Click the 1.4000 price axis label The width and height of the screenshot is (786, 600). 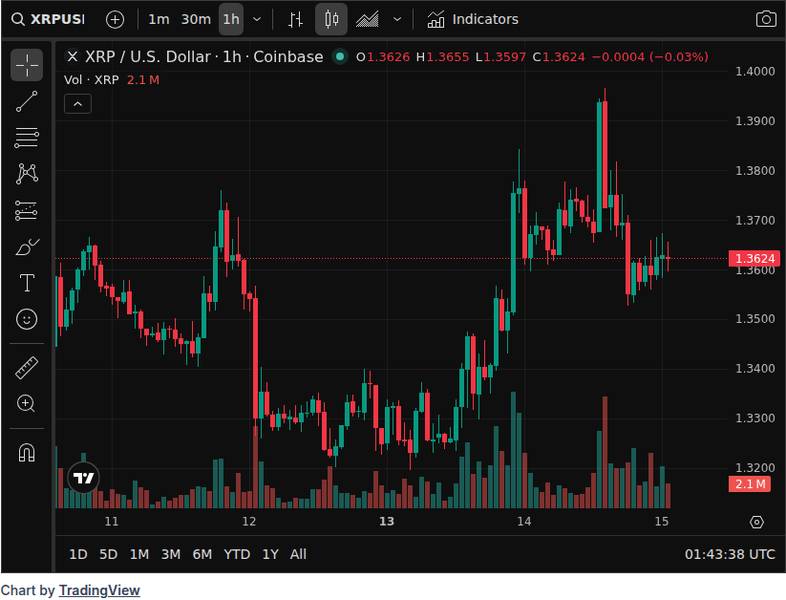[755, 71]
